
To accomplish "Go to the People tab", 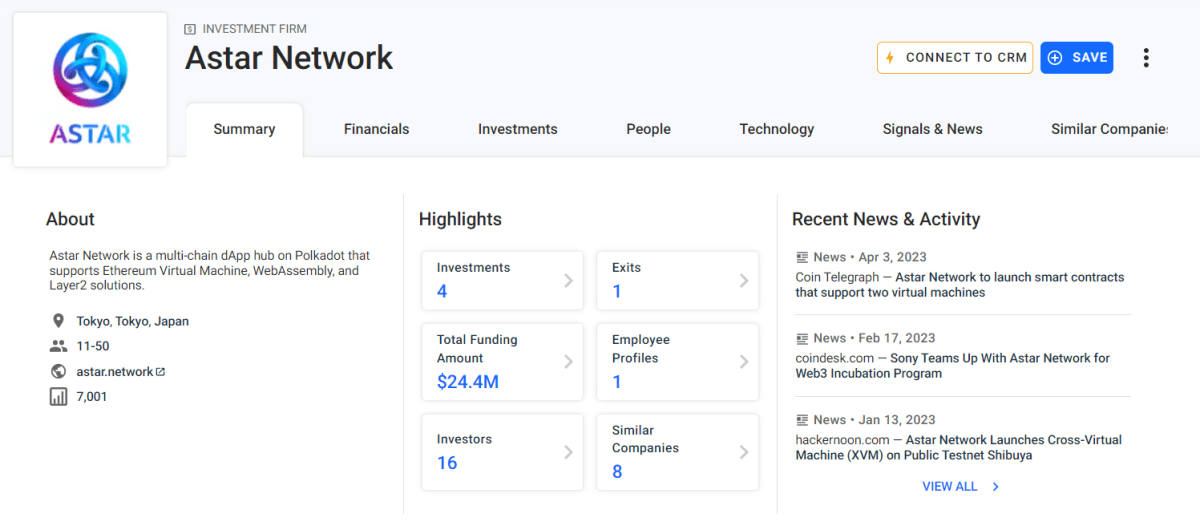I will click(648, 129).
